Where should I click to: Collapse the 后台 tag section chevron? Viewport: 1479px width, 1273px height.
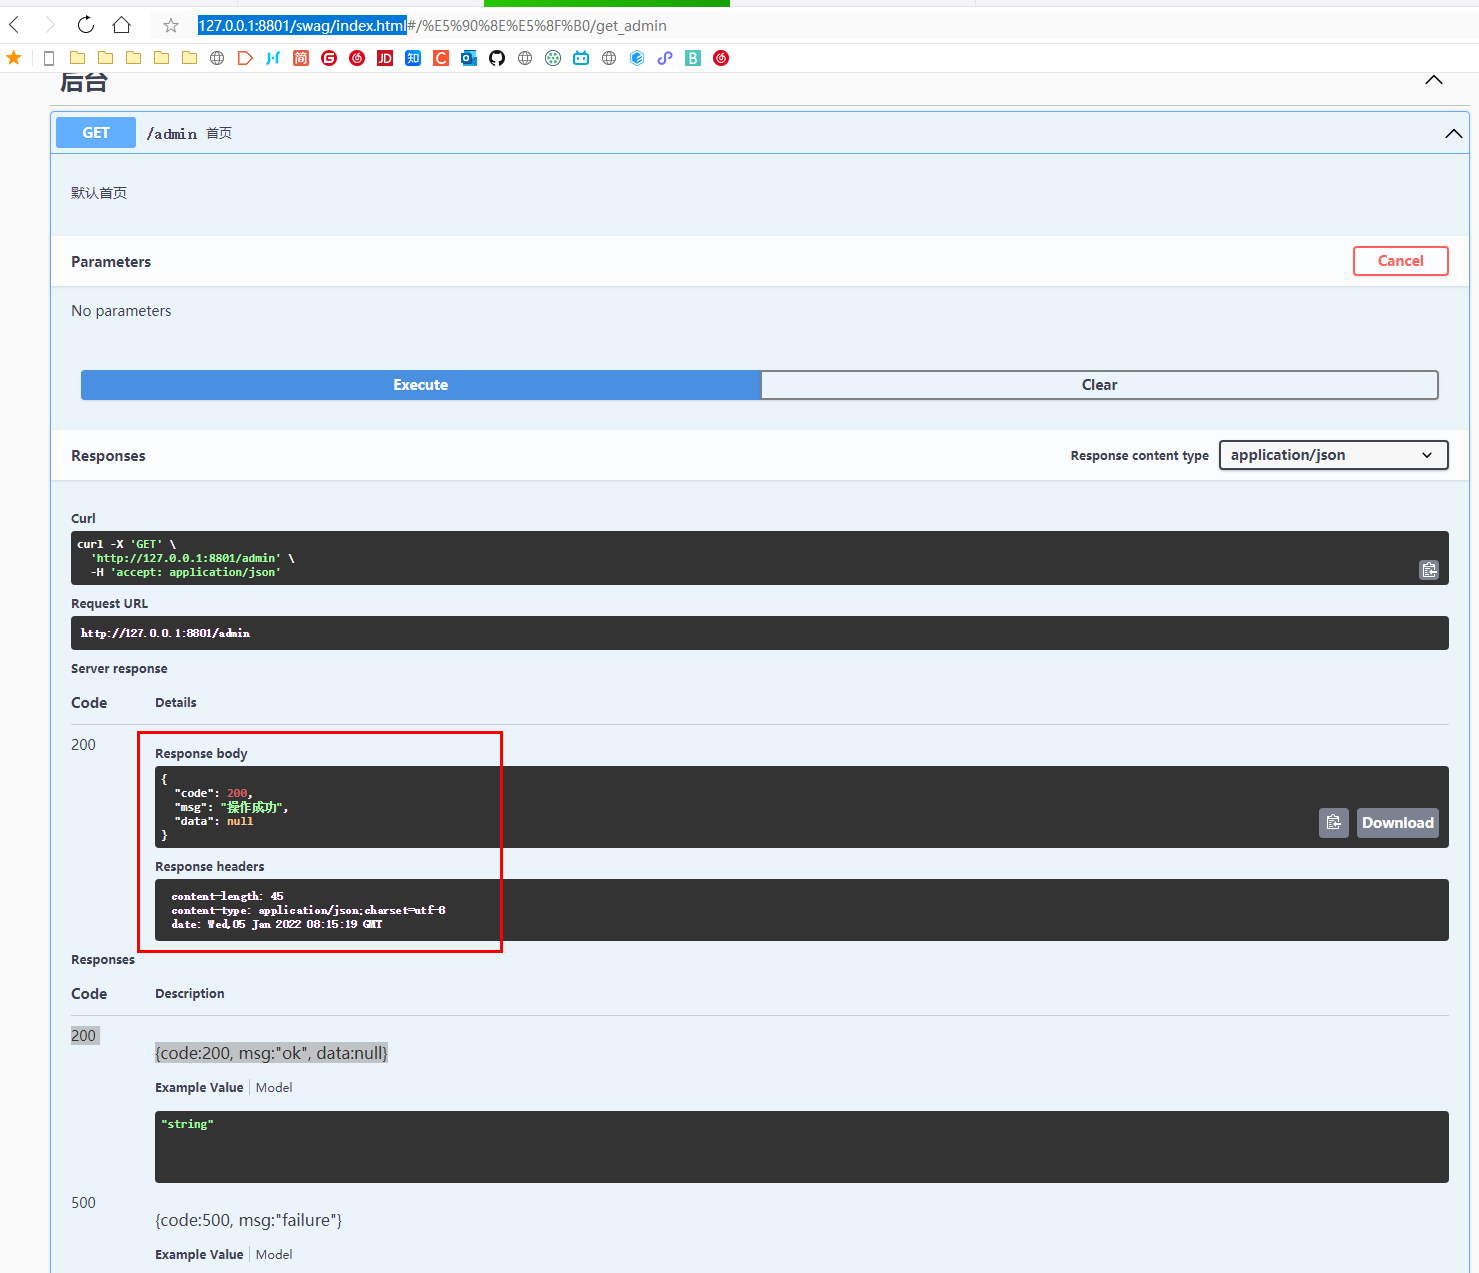pos(1434,80)
